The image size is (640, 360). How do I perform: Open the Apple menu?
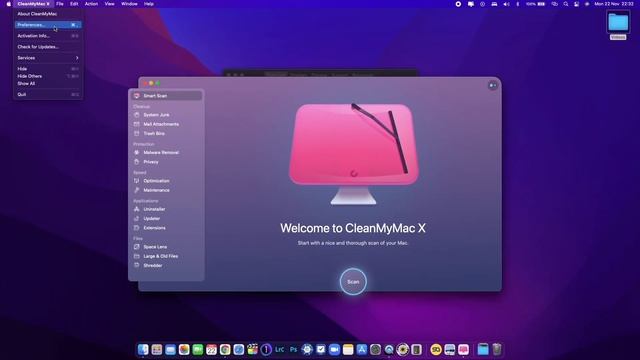(x=8, y=4)
